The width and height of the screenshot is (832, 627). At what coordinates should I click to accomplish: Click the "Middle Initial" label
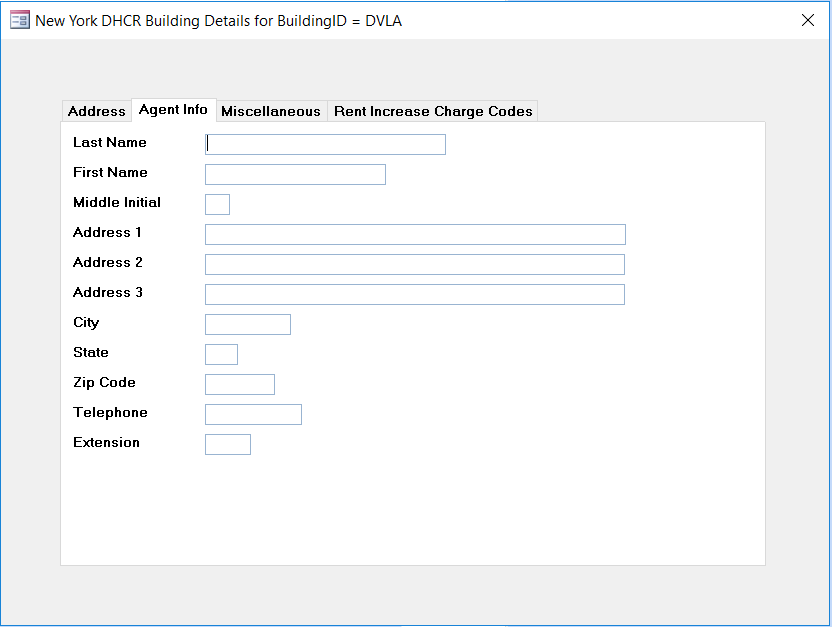(x=117, y=202)
